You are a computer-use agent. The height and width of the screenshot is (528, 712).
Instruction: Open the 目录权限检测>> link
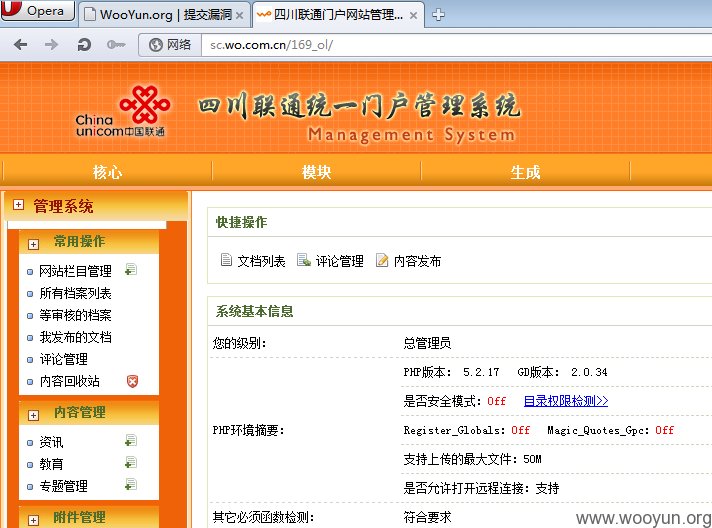(566, 401)
